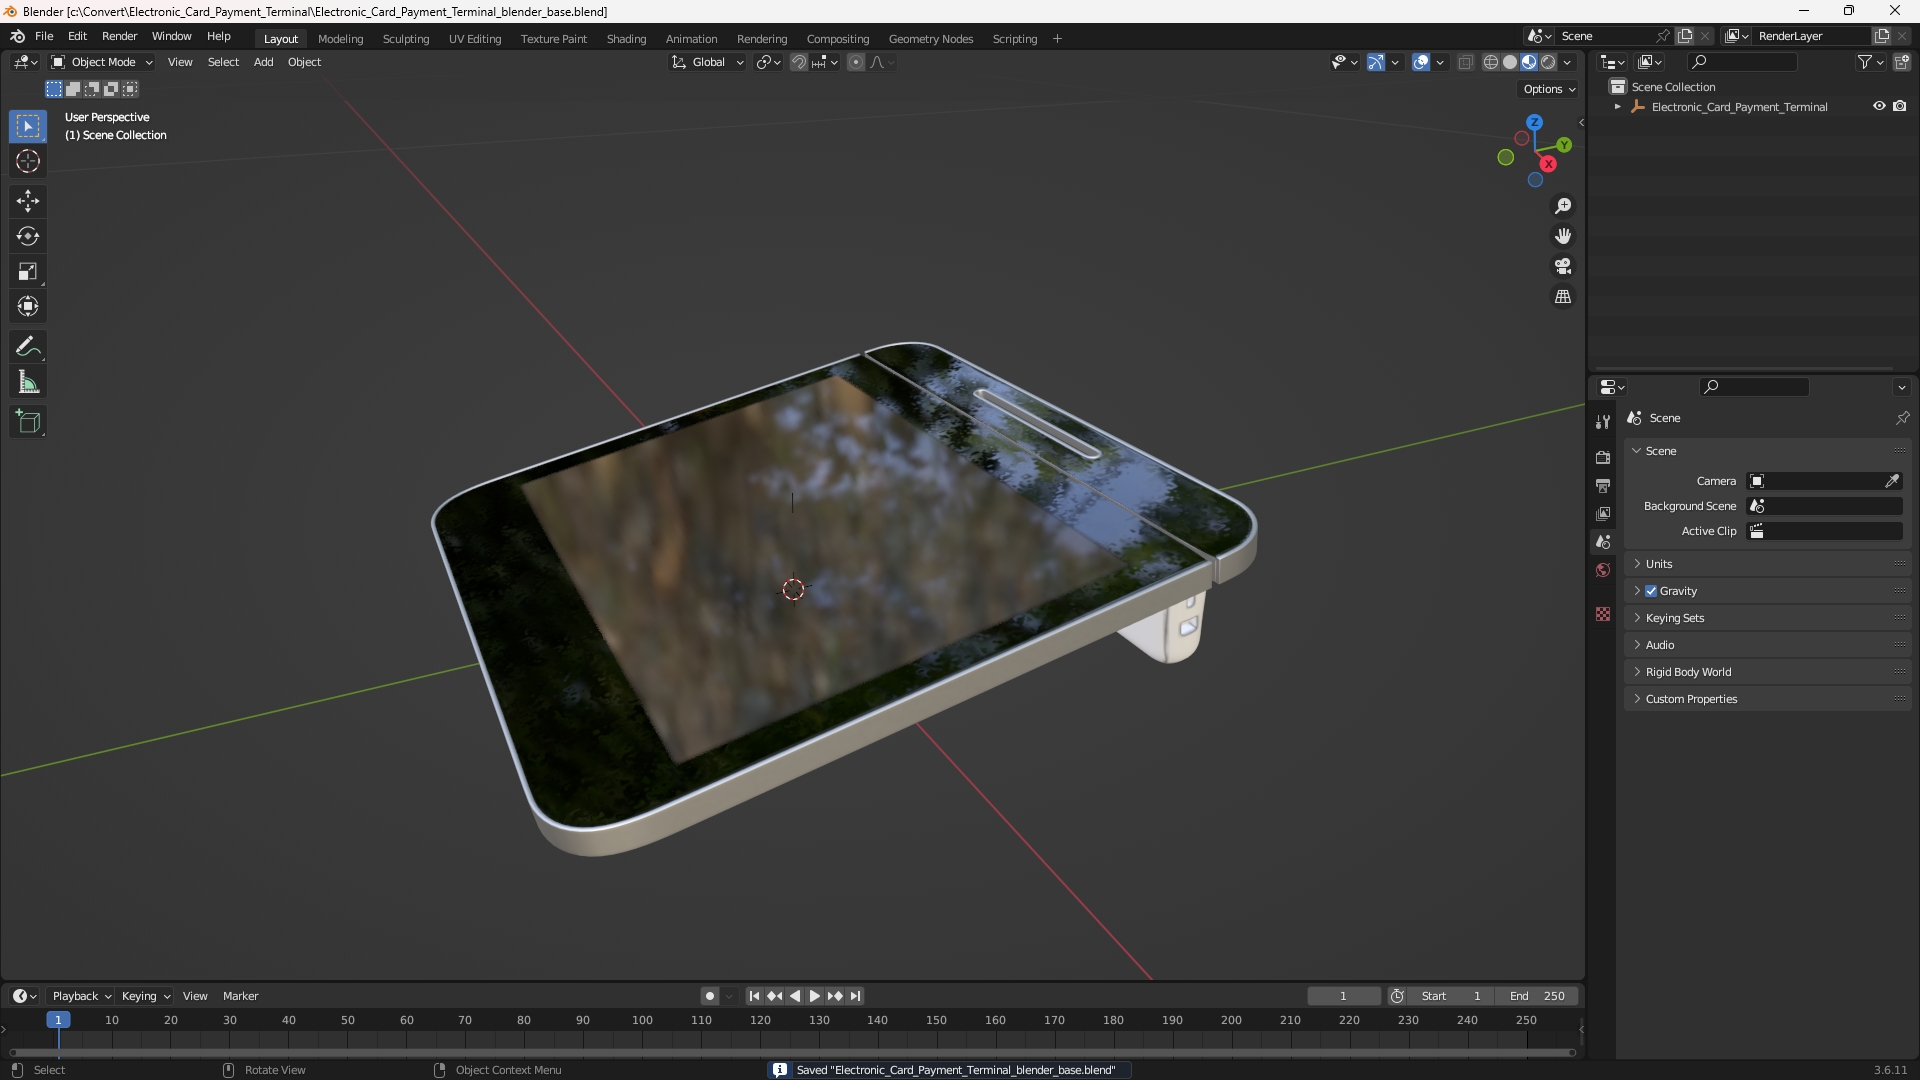
Task: Disable rendering of Electronic_Card_Payment_Terminal camera icon
Action: (x=1900, y=106)
